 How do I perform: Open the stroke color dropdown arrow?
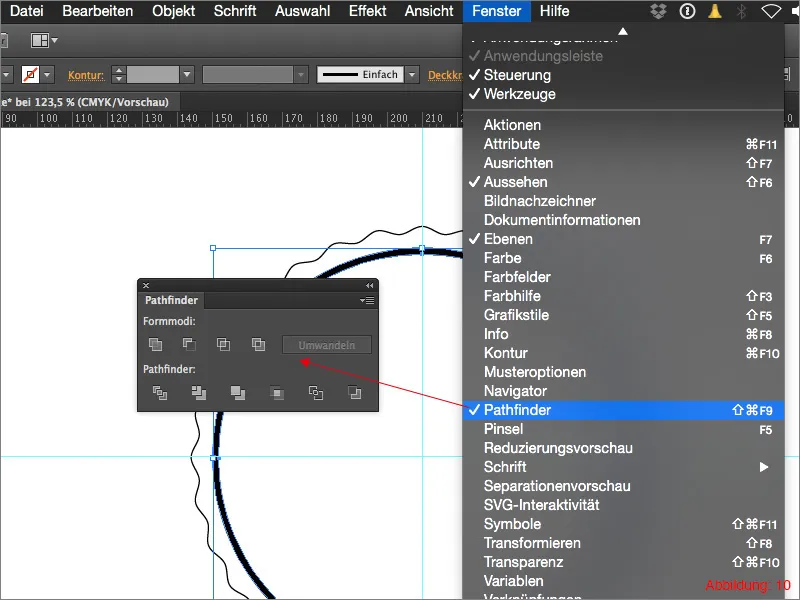47,75
